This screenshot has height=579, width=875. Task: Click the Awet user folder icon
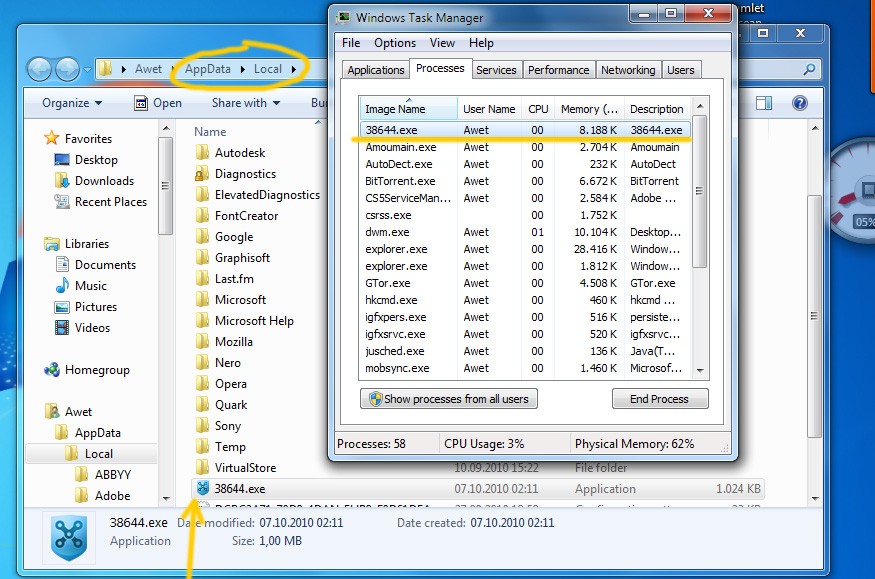pyautogui.click(x=52, y=411)
